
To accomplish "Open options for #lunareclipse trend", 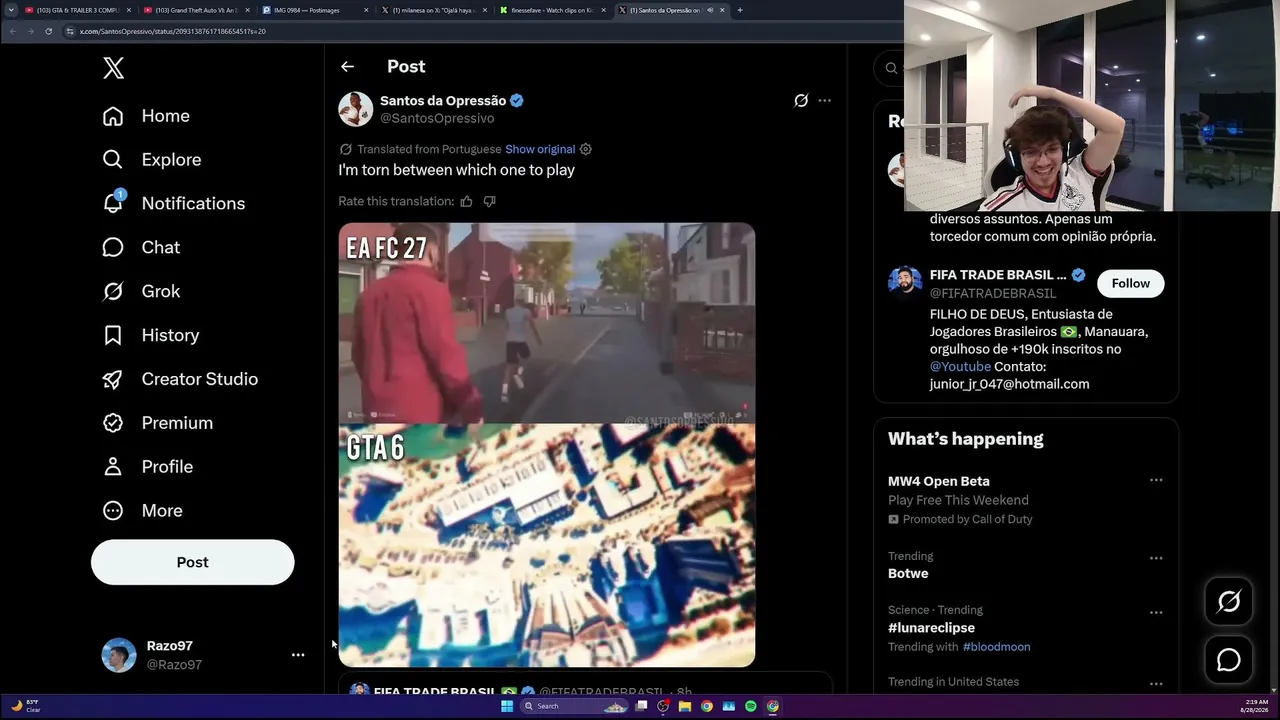I will click(1156, 612).
